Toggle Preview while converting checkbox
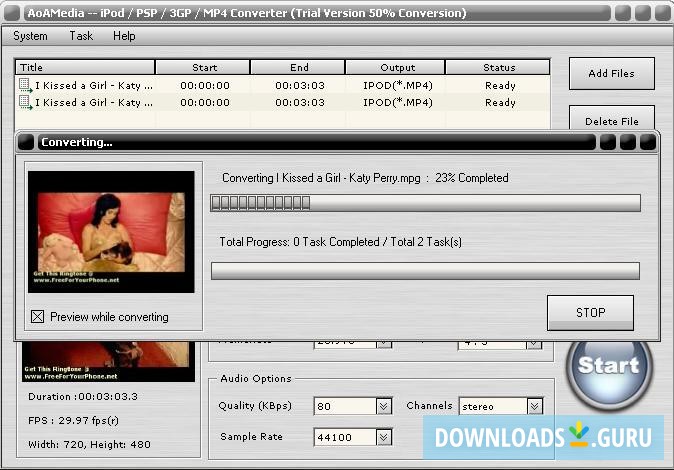The height and width of the screenshot is (470, 674). pyautogui.click(x=37, y=317)
